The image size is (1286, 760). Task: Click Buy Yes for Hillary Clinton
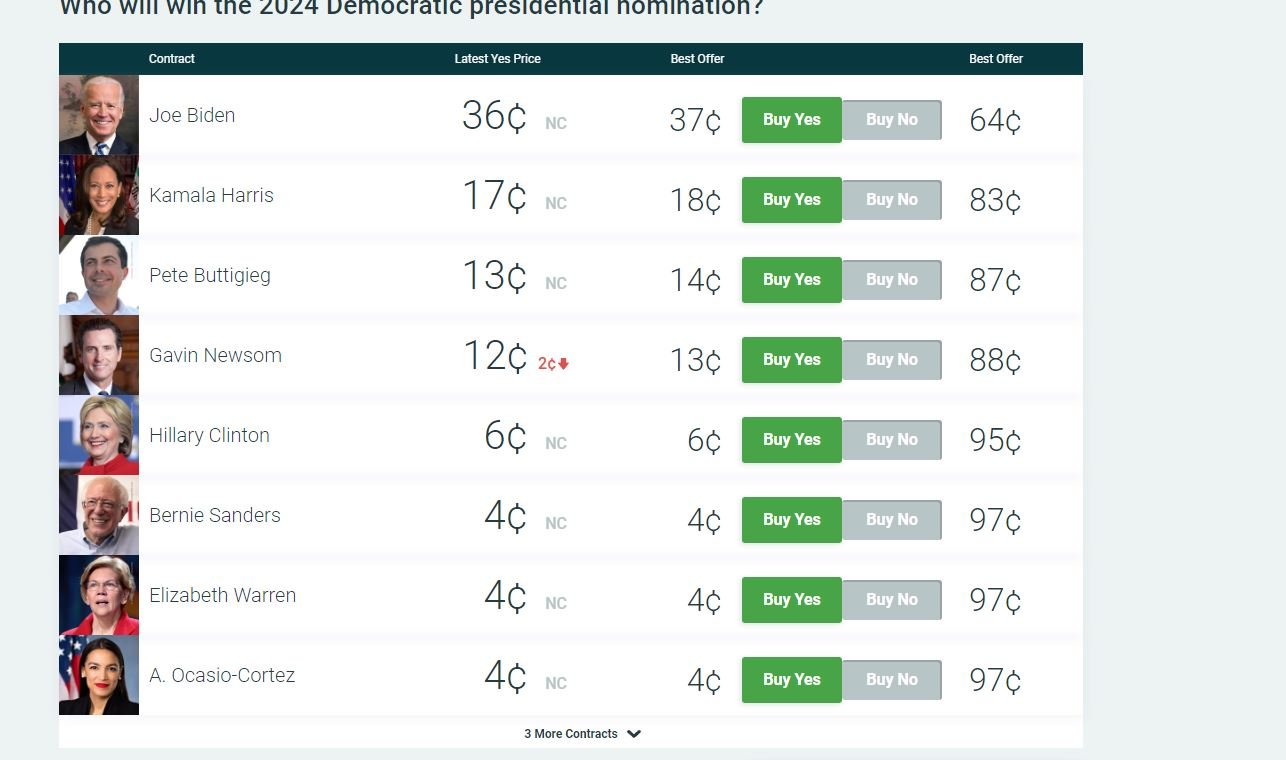(791, 440)
